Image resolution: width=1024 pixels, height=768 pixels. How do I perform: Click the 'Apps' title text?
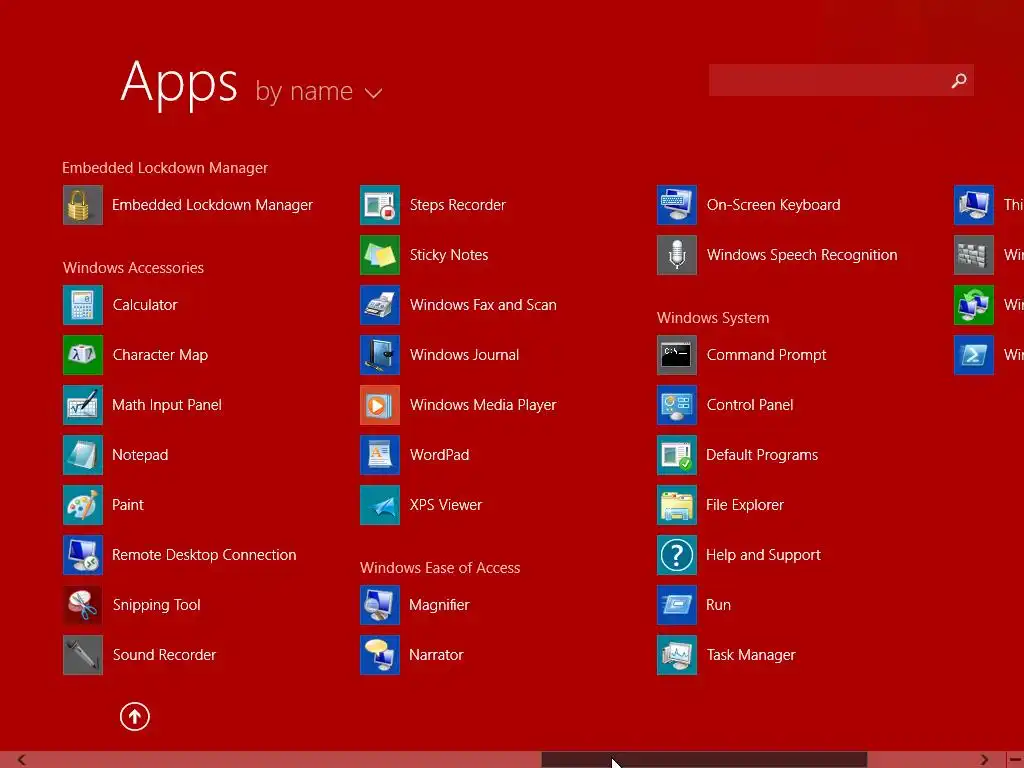pyautogui.click(x=180, y=84)
